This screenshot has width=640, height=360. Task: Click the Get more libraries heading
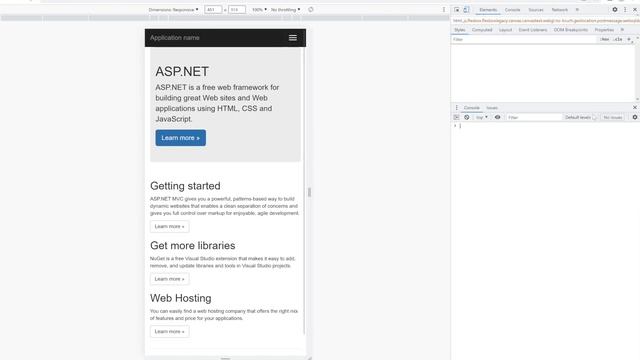[193, 246]
